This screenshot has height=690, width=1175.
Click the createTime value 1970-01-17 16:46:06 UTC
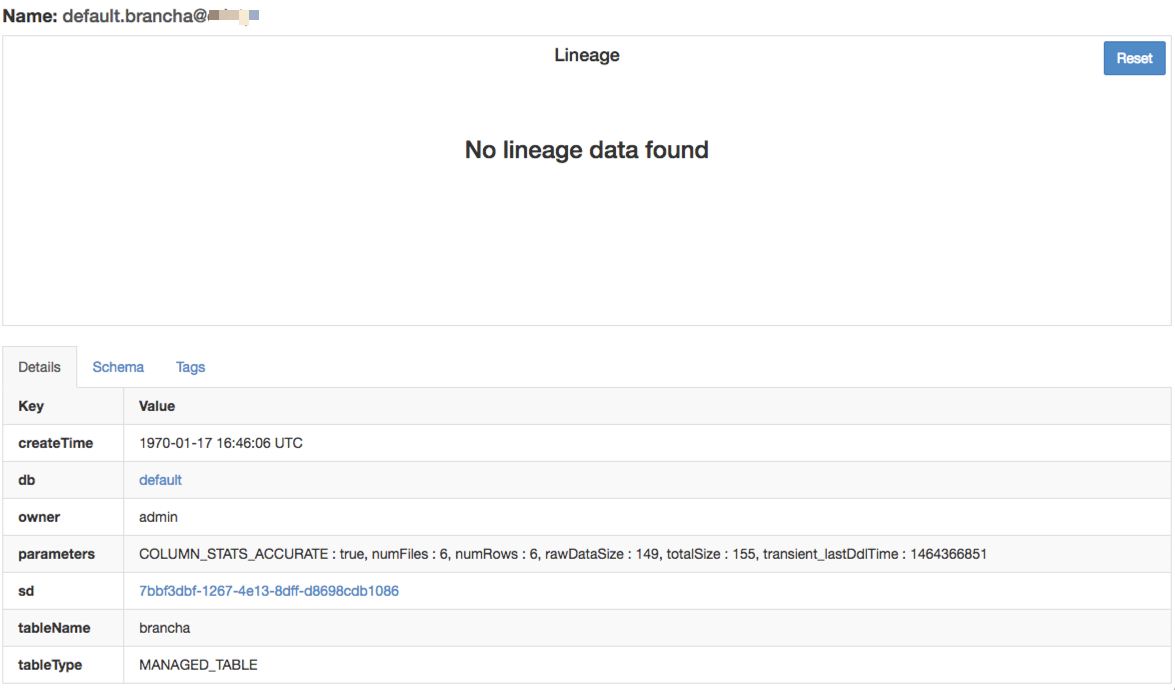click(x=222, y=443)
